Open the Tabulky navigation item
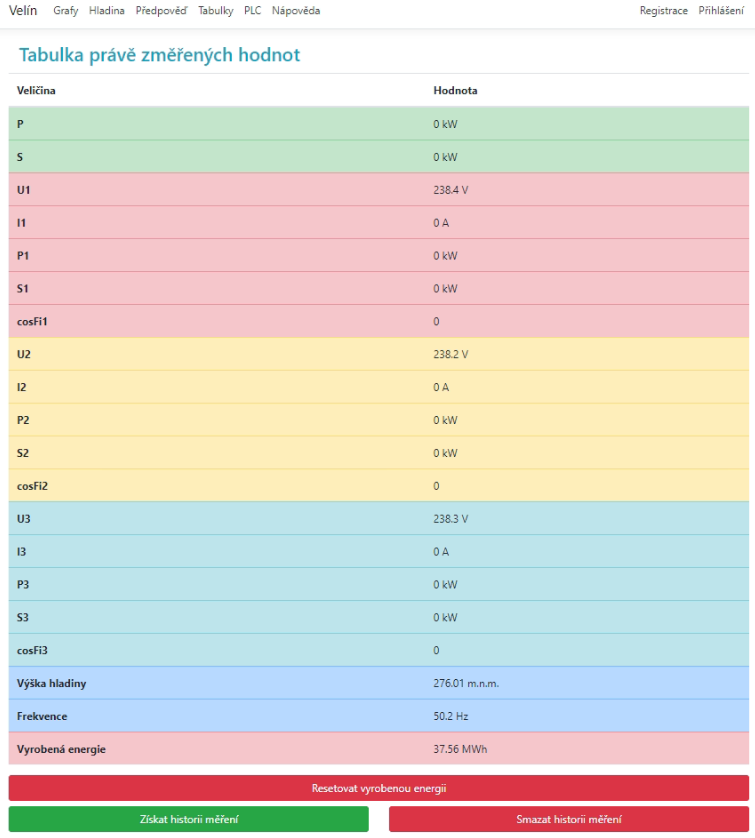Image resolution: width=755 pixels, height=838 pixels. pos(215,11)
